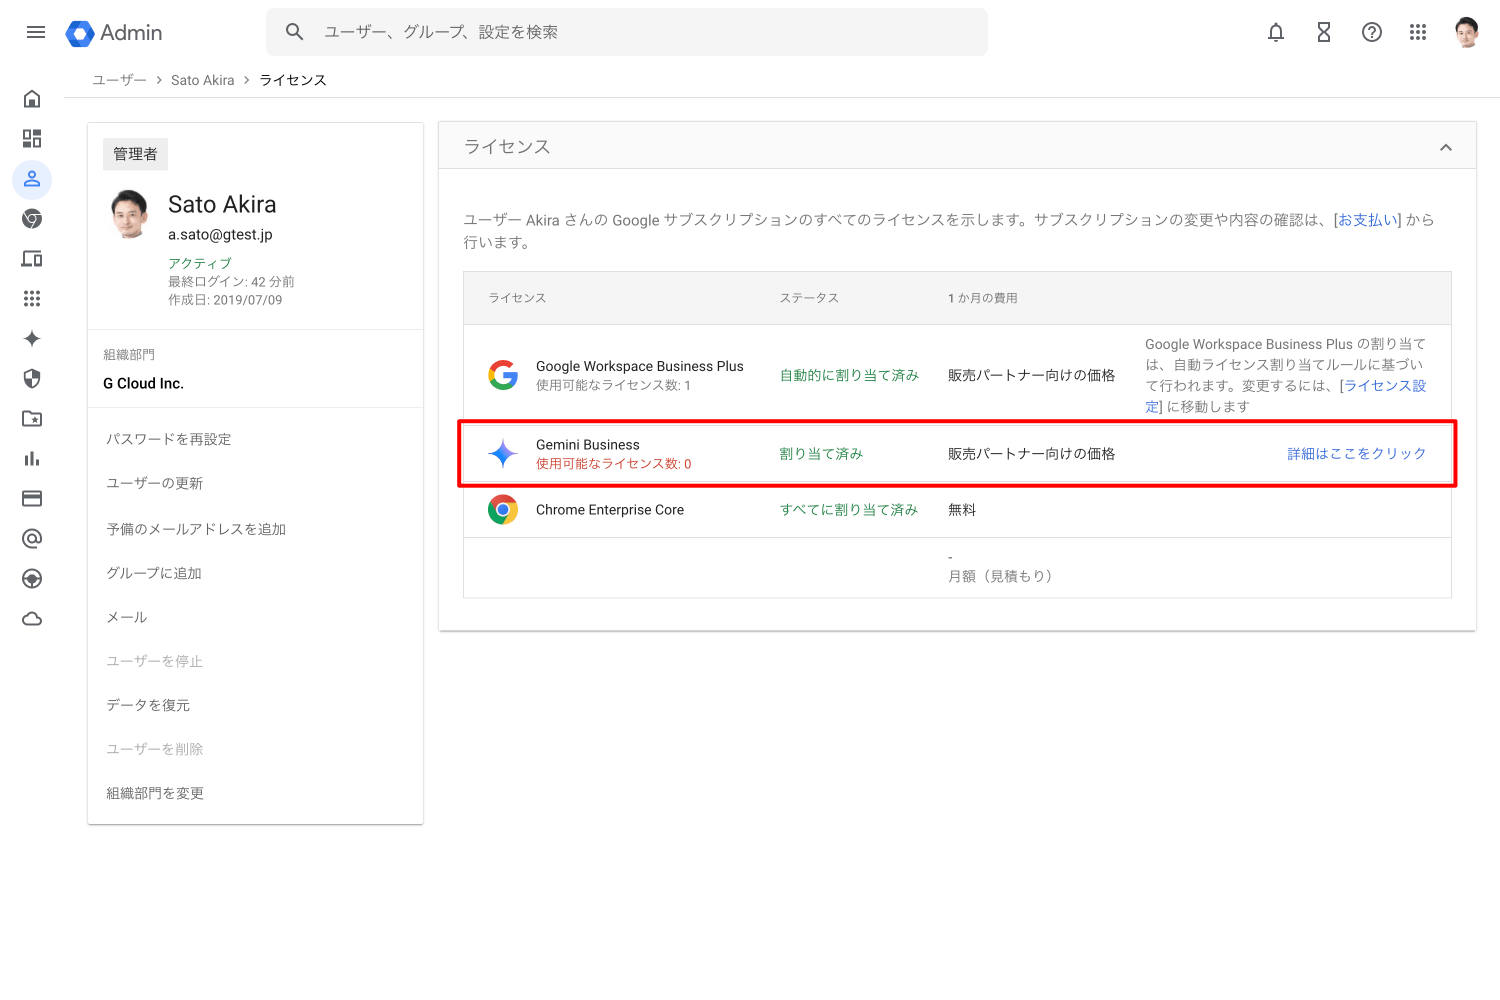Open the Apps grid sidebar icon
1500x1000 pixels.
pyautogui.click(x=32, y=299)
